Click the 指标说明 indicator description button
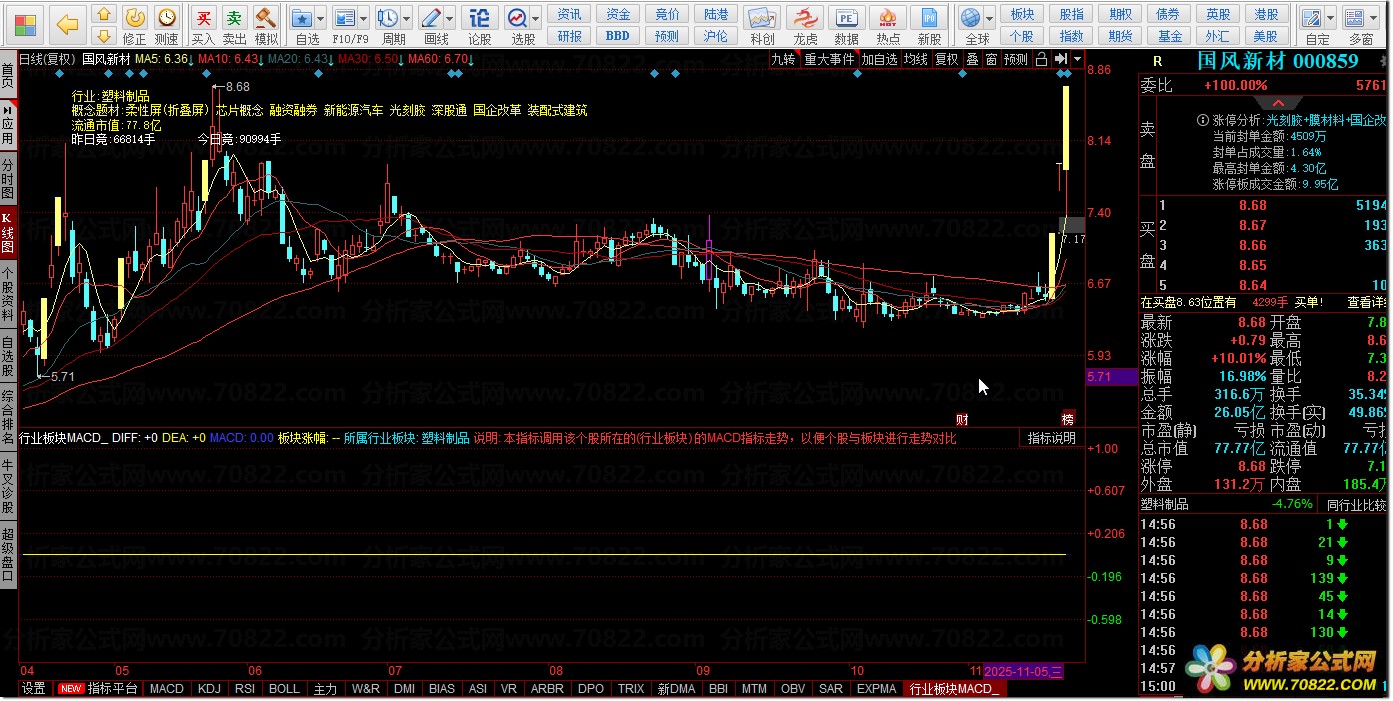Image resolution: width=1393 pixels, height=701 pixels. [1051, 438]
